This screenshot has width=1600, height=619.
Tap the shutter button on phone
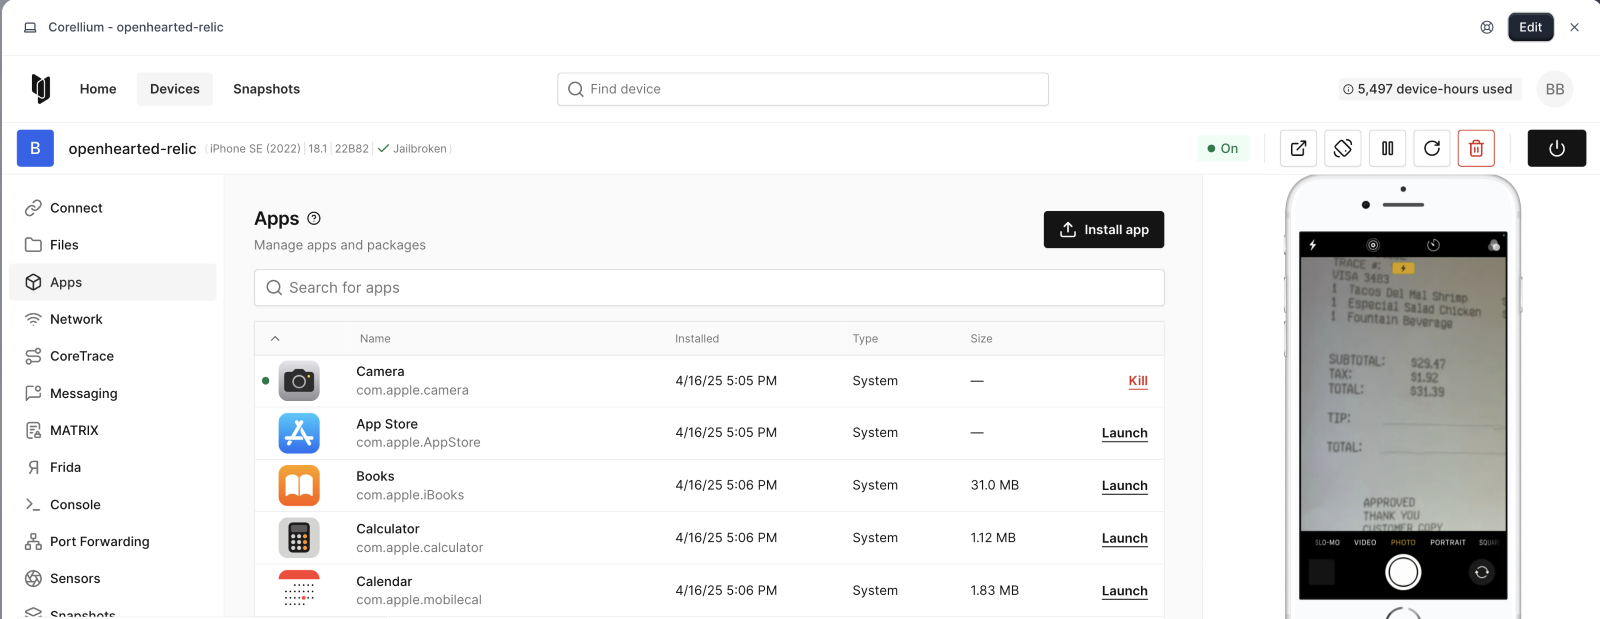pos(1403,572)
